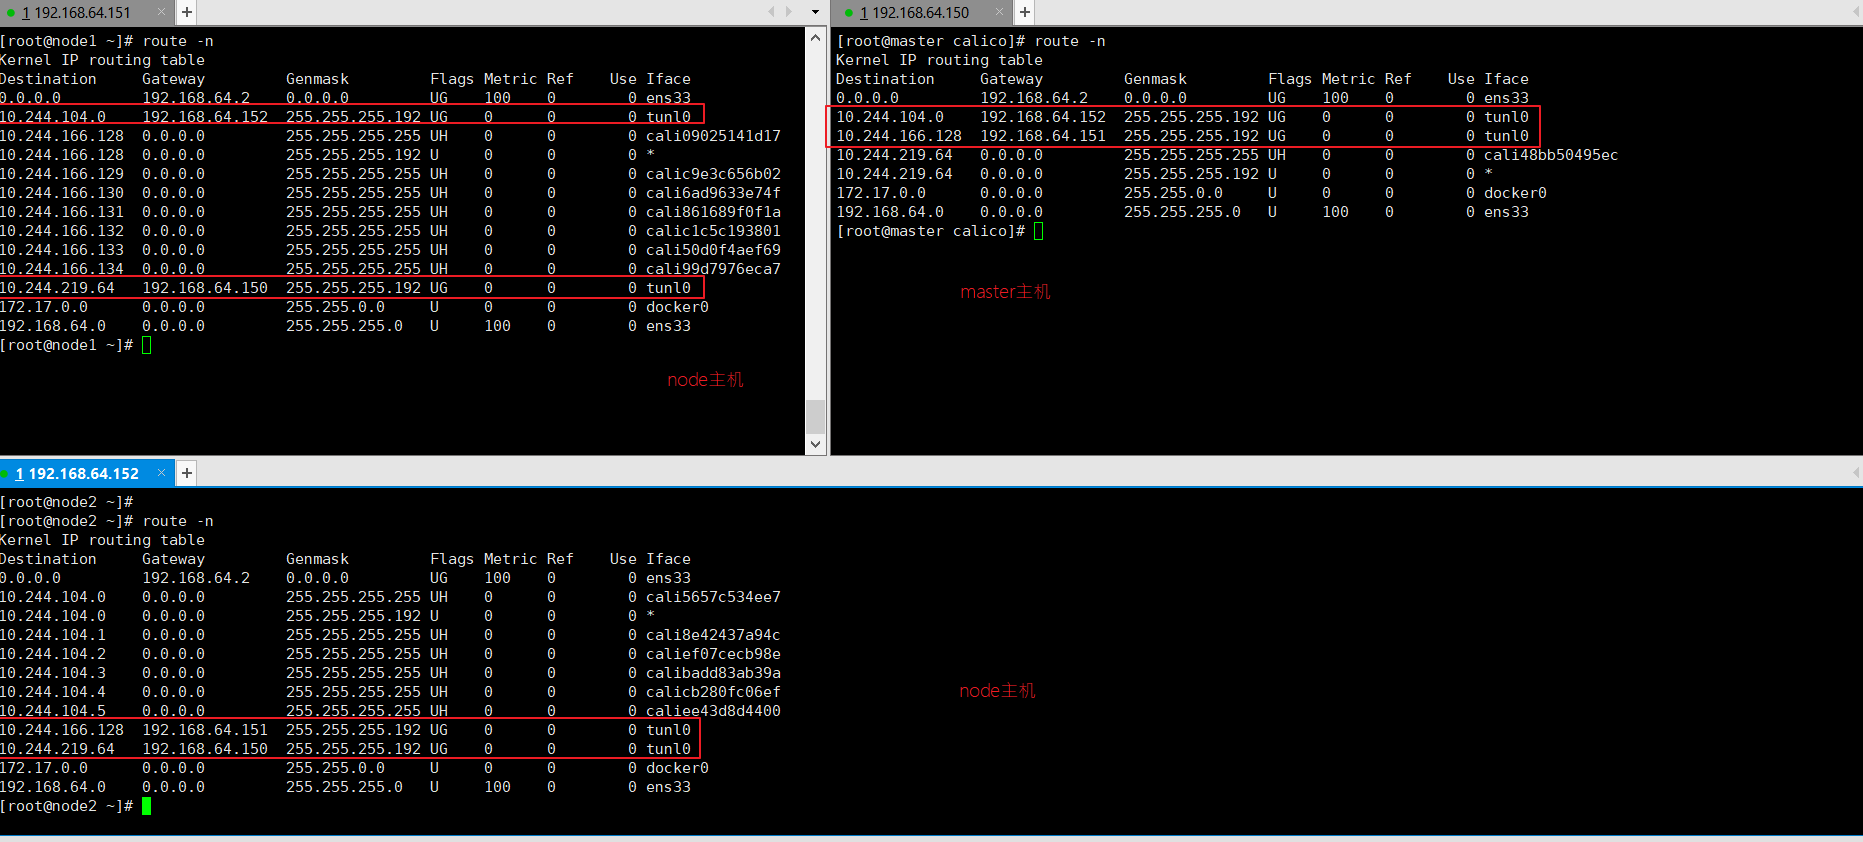Image resolution: width=1863 pixels, height=842 pixels.
Task: Click the green connection dot on the 192.168.64.150 tab
Action: (x=849, y=13)
